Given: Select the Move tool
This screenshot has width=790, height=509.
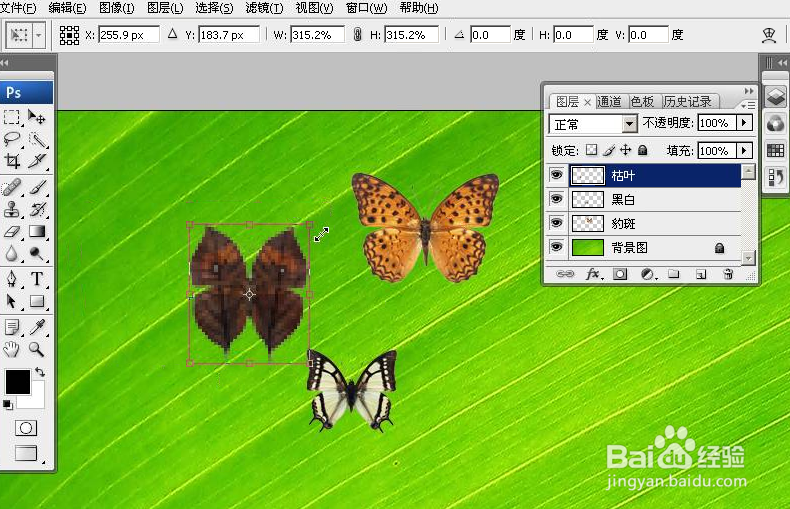Looking at the screenshot, I should pos(36,117).
